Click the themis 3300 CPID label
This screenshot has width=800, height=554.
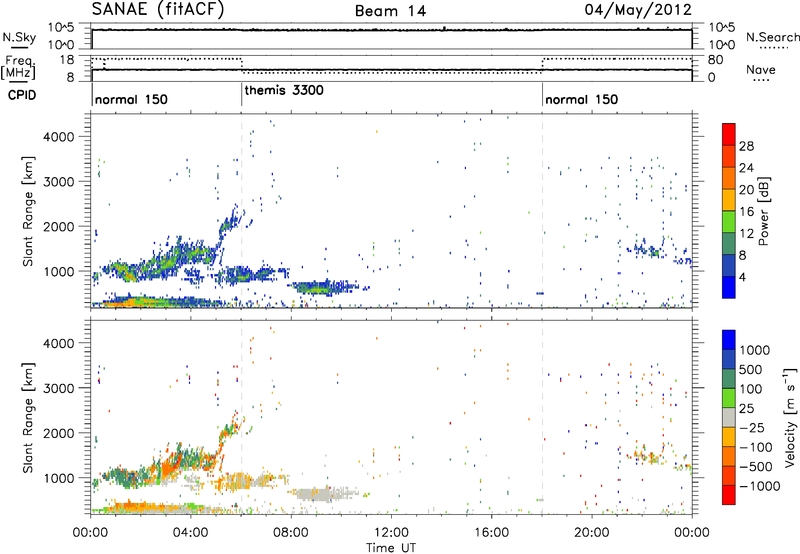(284, 90)
